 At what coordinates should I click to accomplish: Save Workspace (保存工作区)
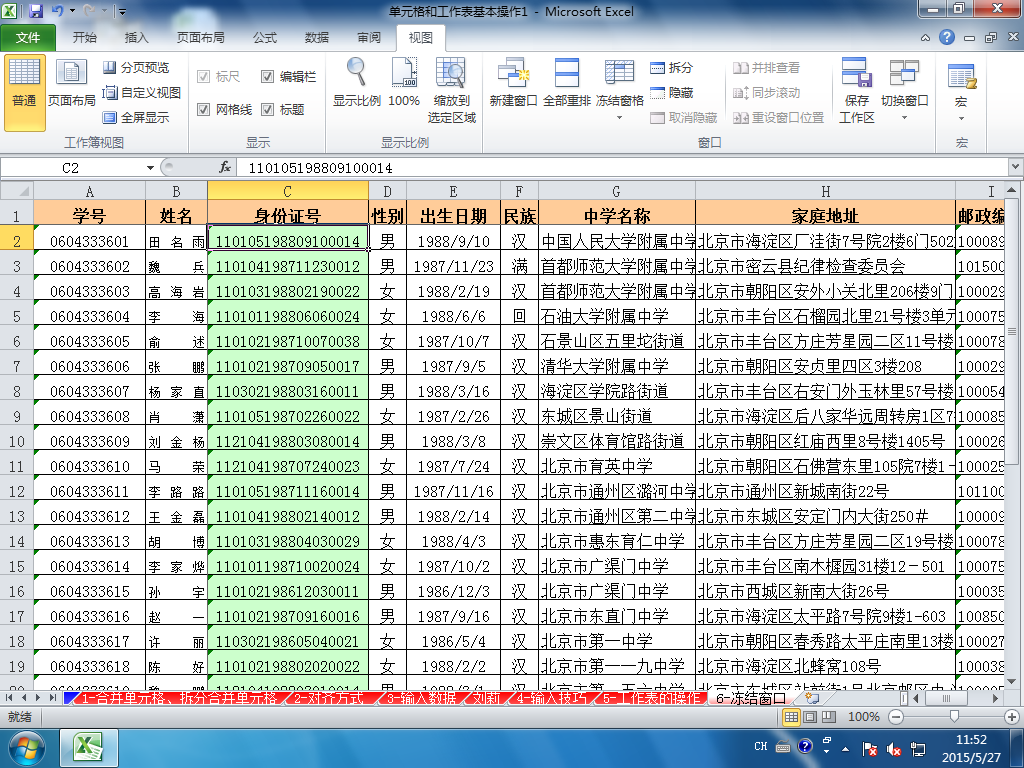point(857,90)
